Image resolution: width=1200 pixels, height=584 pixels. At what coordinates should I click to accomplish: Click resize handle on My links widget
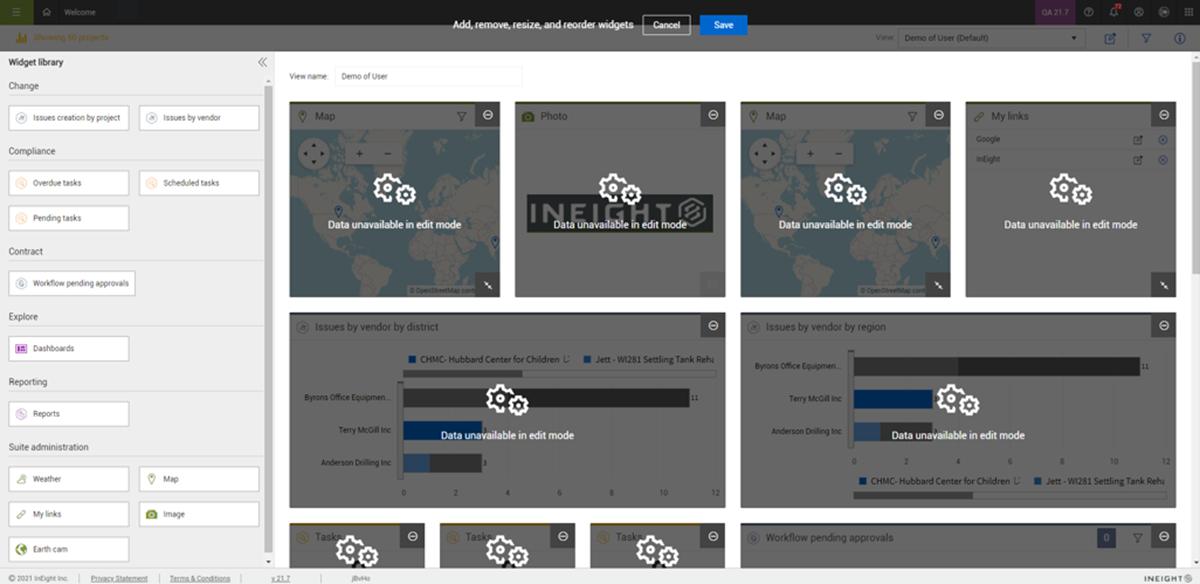coord(1163,285)
